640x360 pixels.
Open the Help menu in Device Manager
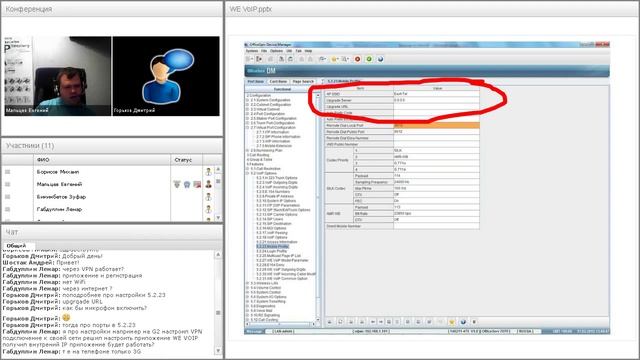309,51
